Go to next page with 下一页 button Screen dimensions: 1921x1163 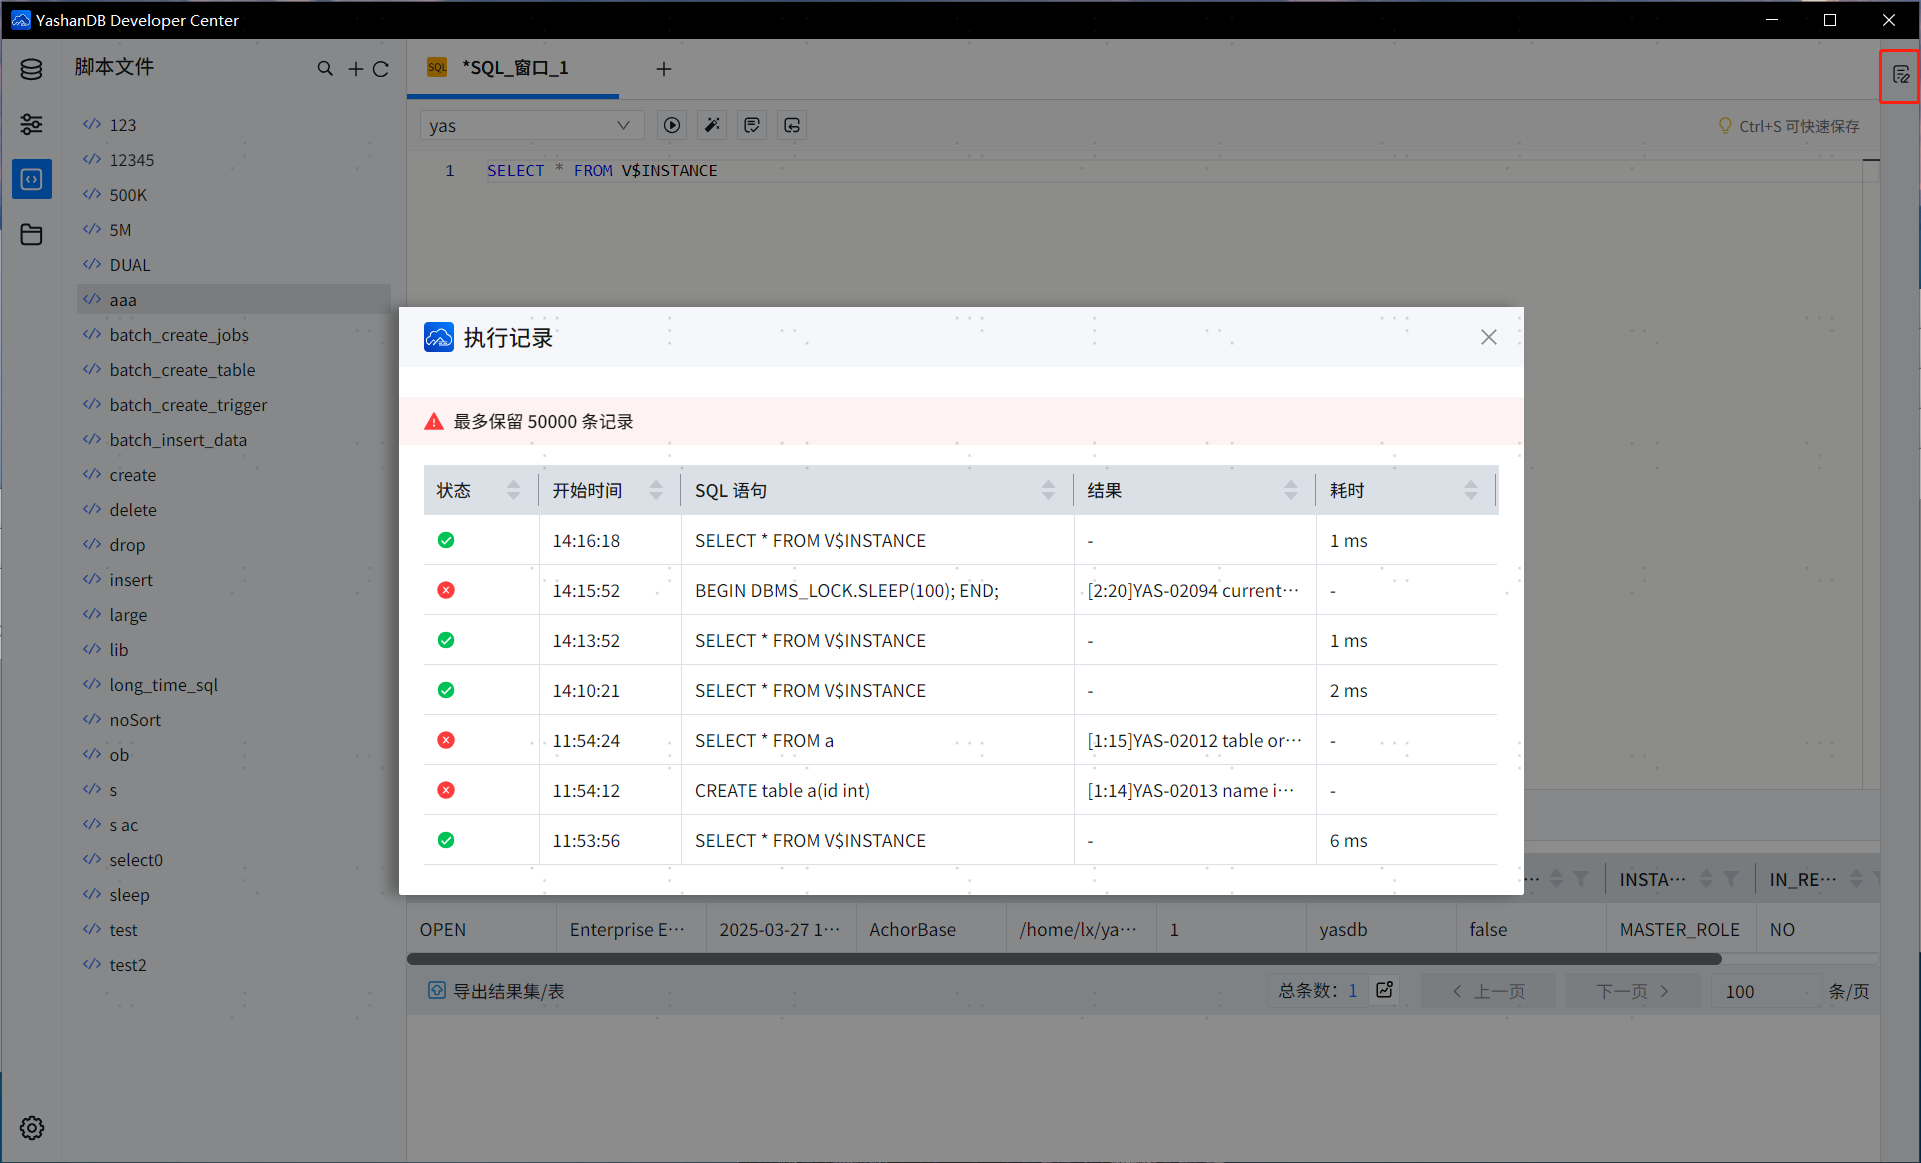tap(1623, 991)
